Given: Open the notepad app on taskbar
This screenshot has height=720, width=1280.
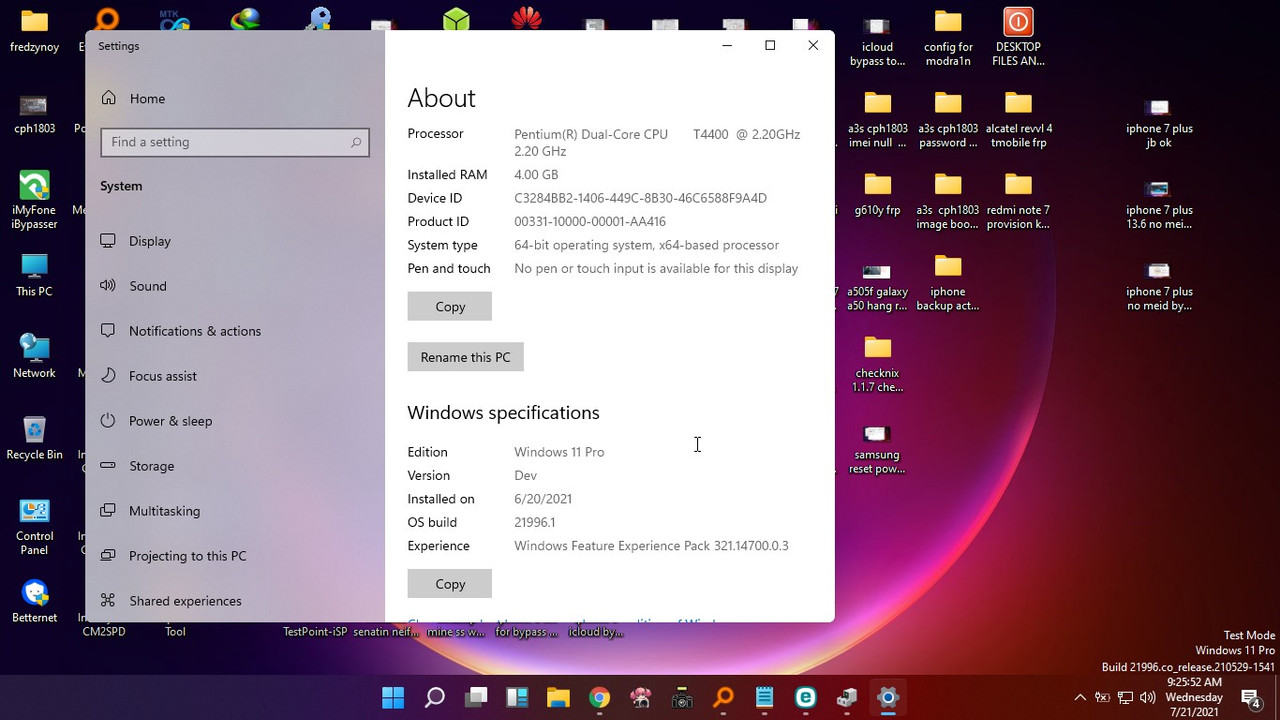Looking at the screenshot, I should pos(764,697).
